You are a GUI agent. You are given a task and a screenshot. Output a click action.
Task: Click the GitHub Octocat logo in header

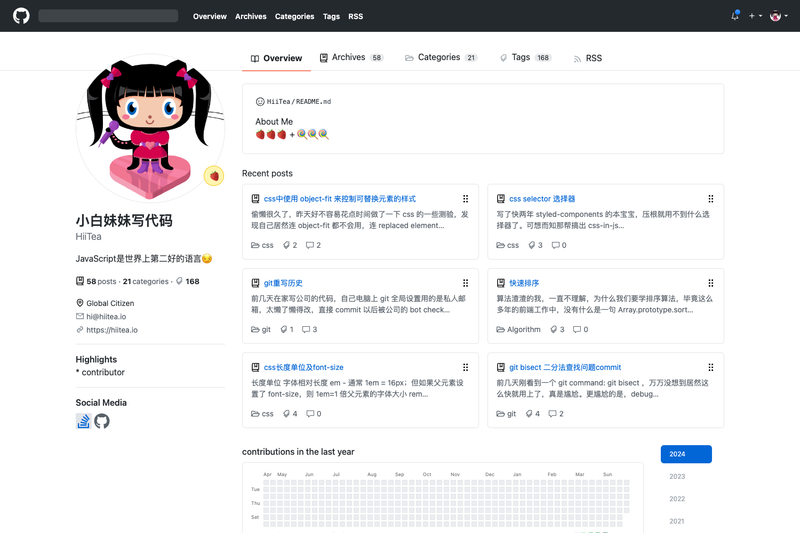(21, 16)
